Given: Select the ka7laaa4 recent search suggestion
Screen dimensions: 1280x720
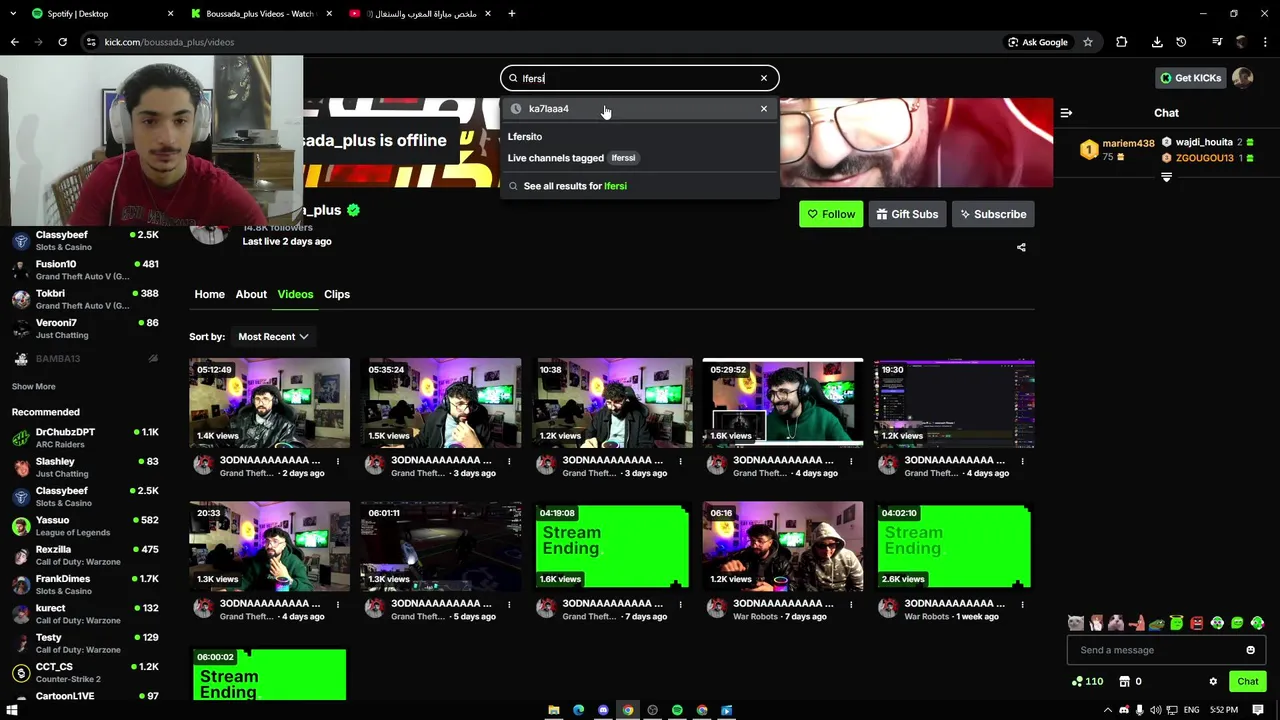Looking at the screenshot, I should tap(640, 109).
